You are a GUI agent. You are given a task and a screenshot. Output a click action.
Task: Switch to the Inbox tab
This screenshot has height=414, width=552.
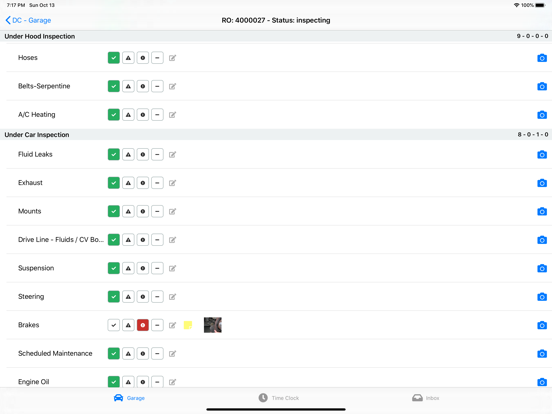click(426, 398)
